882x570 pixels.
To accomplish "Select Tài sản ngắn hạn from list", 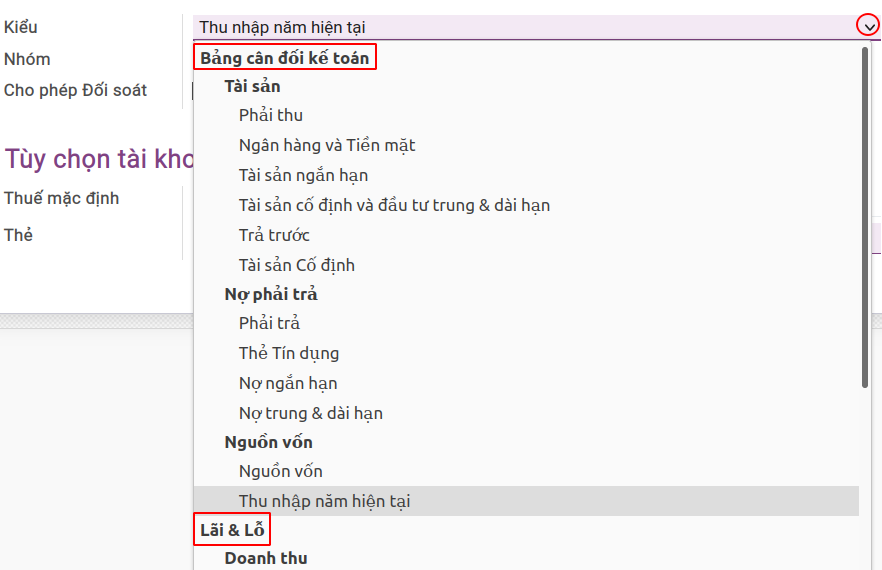I will tap(303, 175).
